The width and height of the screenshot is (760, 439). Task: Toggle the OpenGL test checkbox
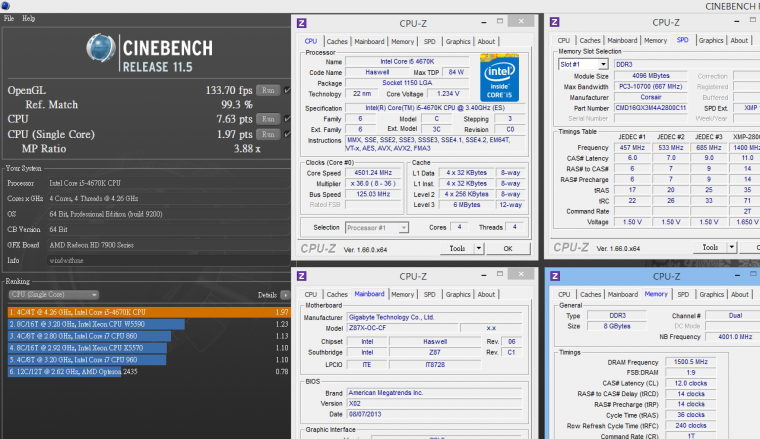coord(287,90)
